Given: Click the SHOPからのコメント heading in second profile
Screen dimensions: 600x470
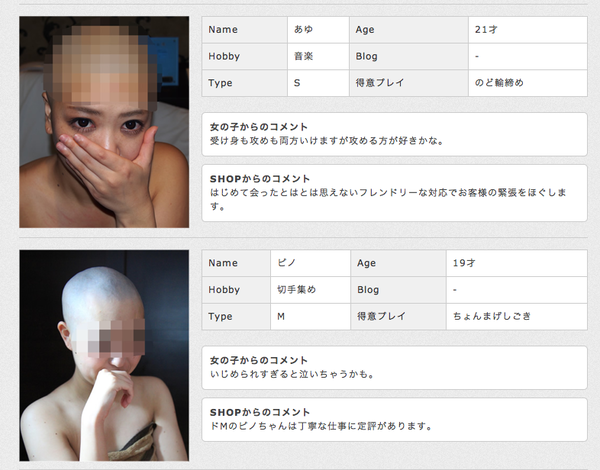Looking at the screenshot, I should tap(258, 411).
